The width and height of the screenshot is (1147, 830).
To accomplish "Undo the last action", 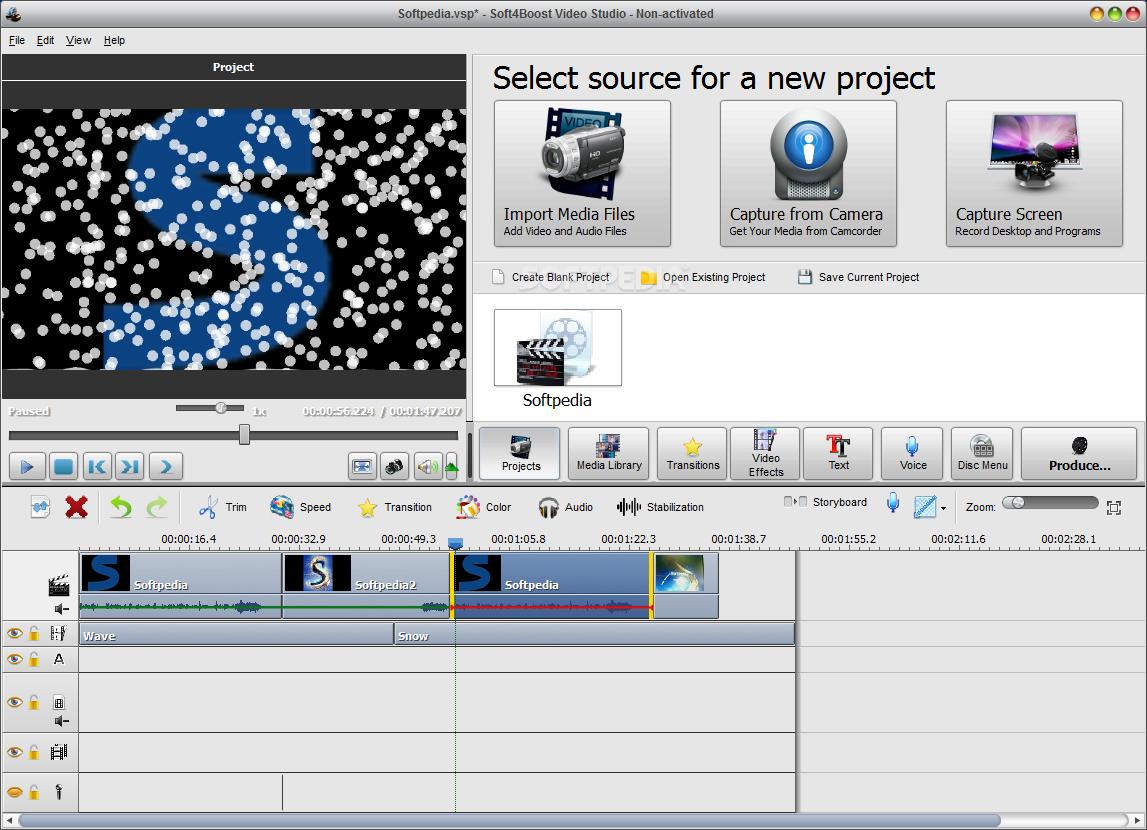I will click(121, 507).
